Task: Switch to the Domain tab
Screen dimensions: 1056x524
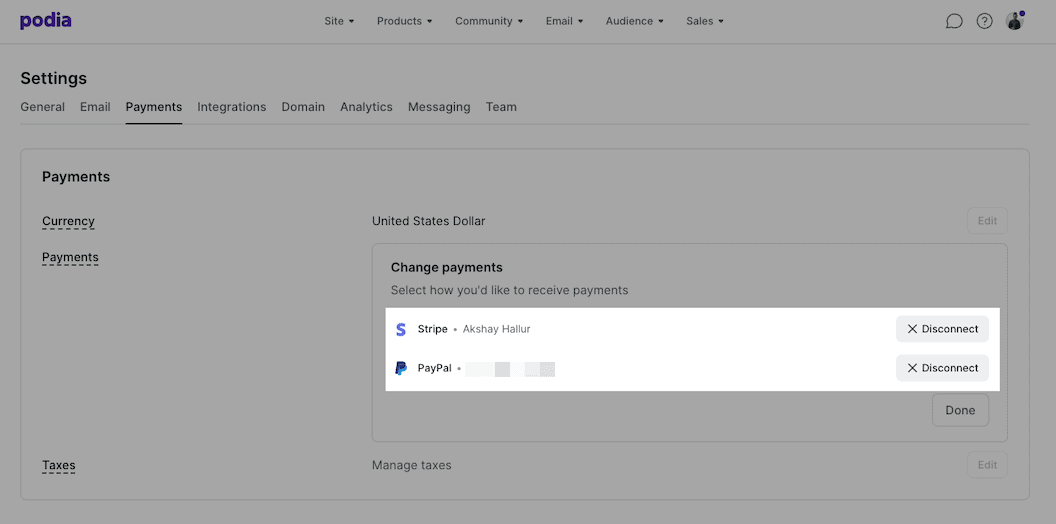Action: (303, 107)
